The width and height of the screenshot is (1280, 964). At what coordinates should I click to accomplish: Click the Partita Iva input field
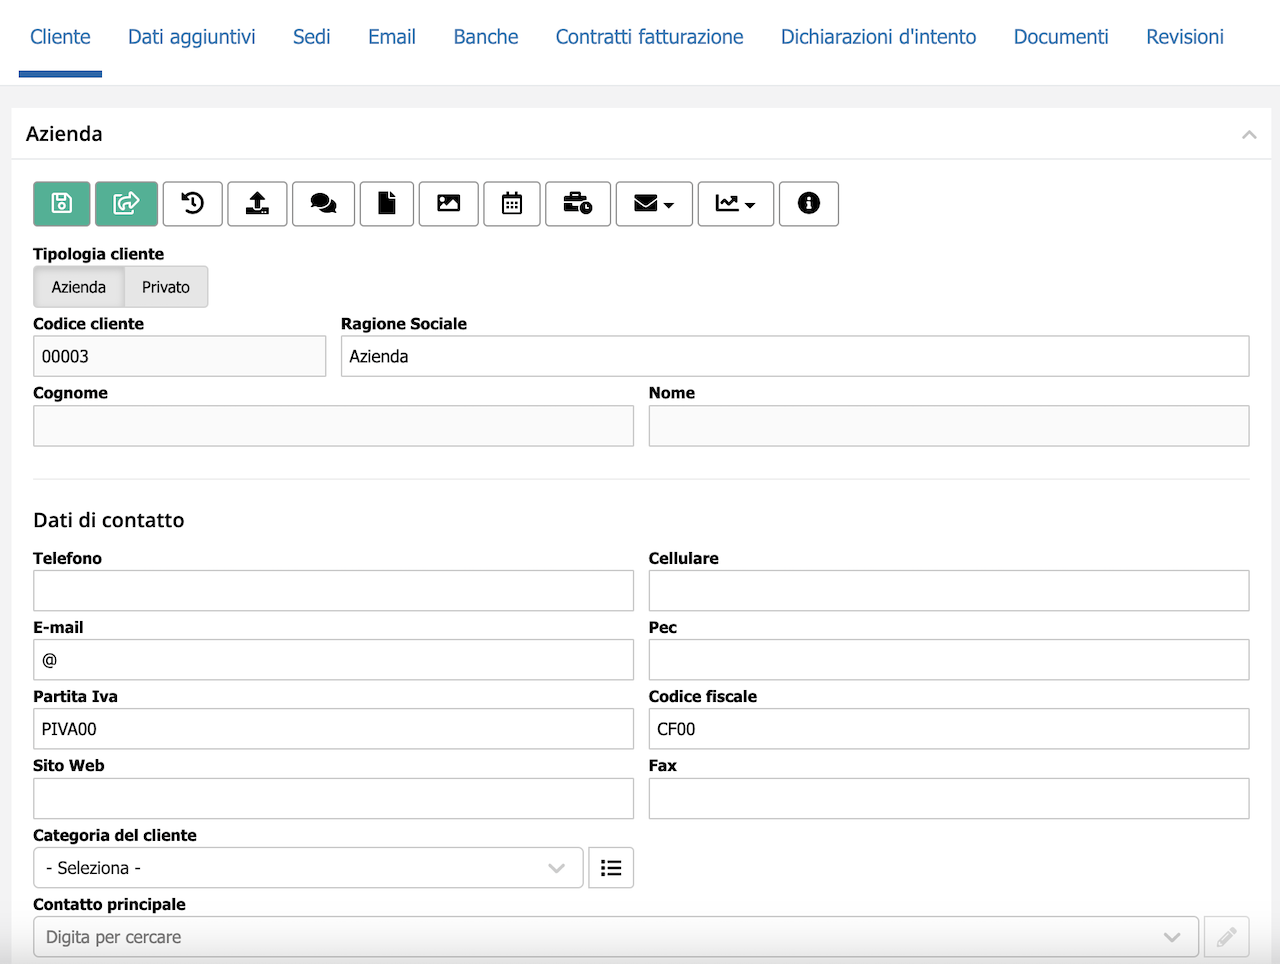(333, 729)
